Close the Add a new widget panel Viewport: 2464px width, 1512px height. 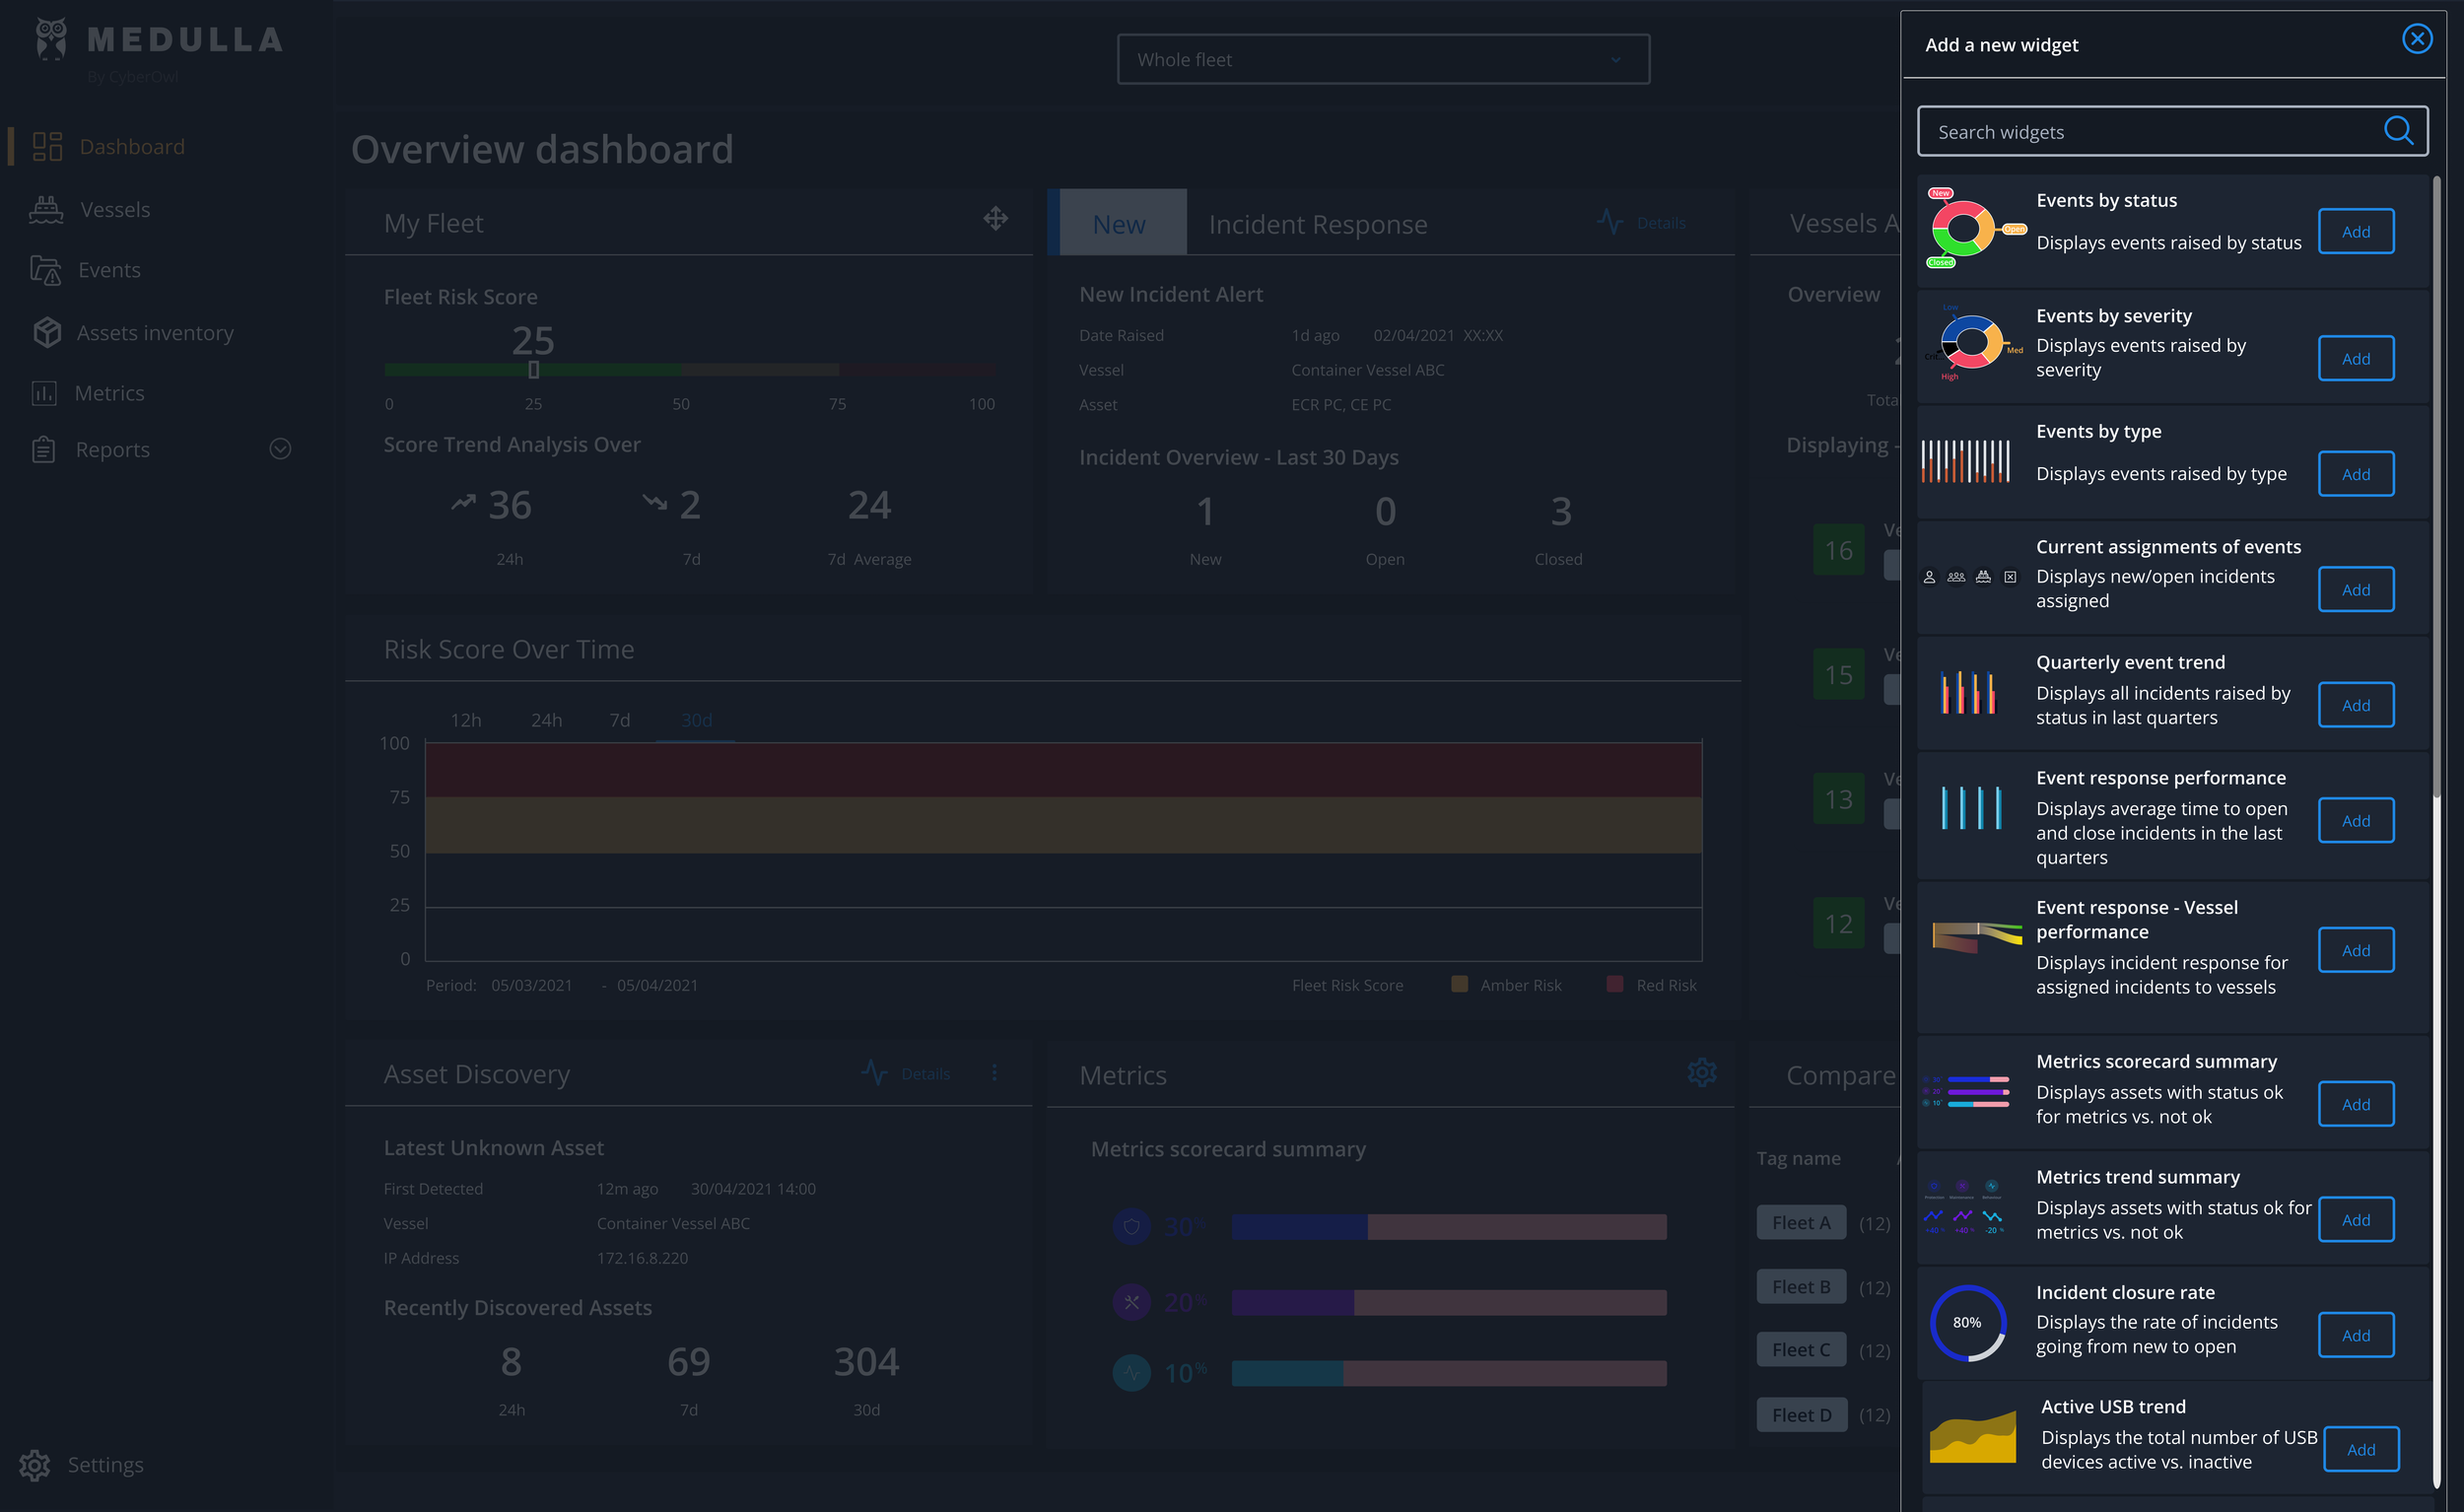click(2416, 39)
